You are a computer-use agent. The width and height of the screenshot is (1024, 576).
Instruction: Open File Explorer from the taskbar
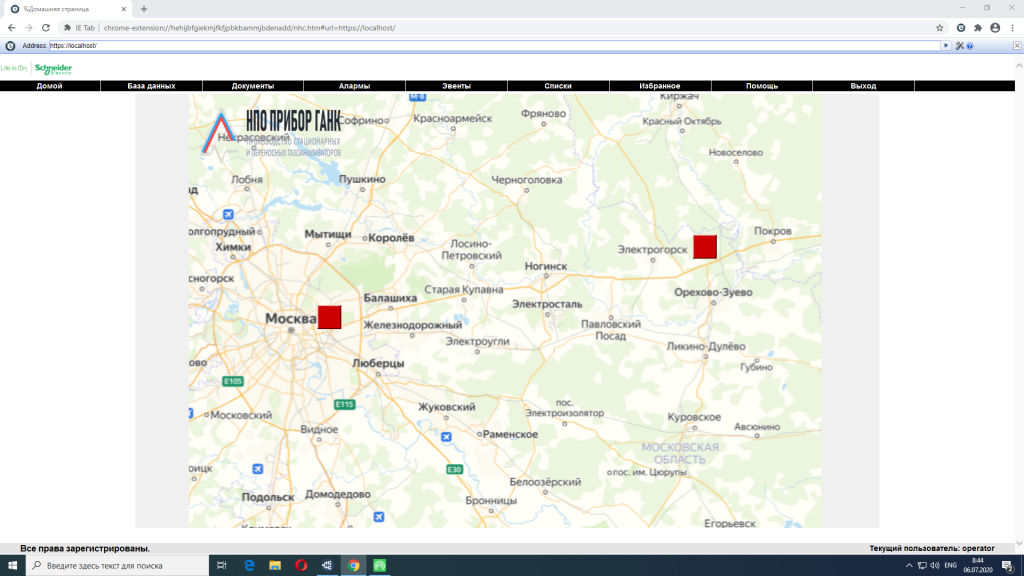[x=275, y=566]
